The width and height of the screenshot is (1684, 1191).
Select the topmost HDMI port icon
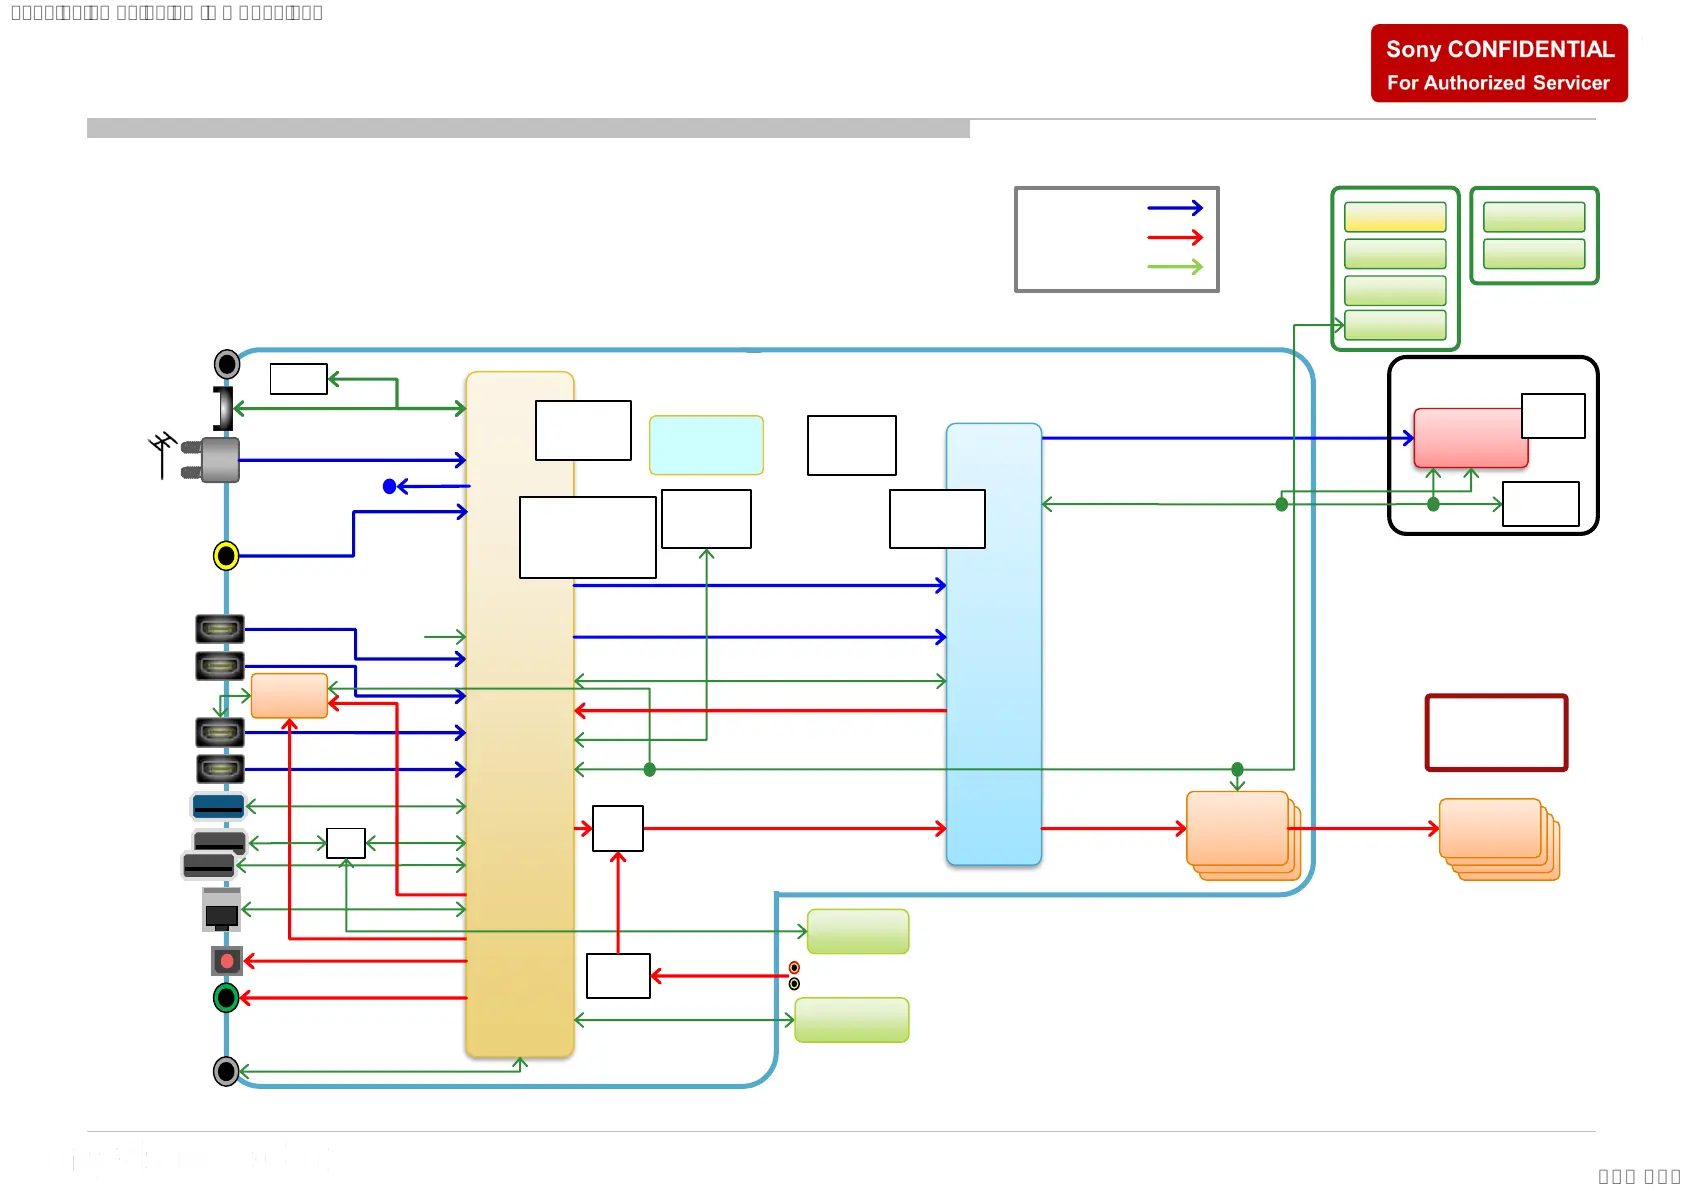pyautogui.click(x=220, y=629)
